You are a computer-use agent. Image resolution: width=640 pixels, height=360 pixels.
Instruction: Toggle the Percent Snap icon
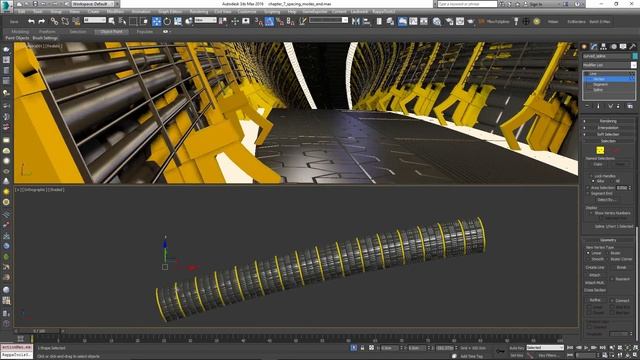[x=280, y=21]
